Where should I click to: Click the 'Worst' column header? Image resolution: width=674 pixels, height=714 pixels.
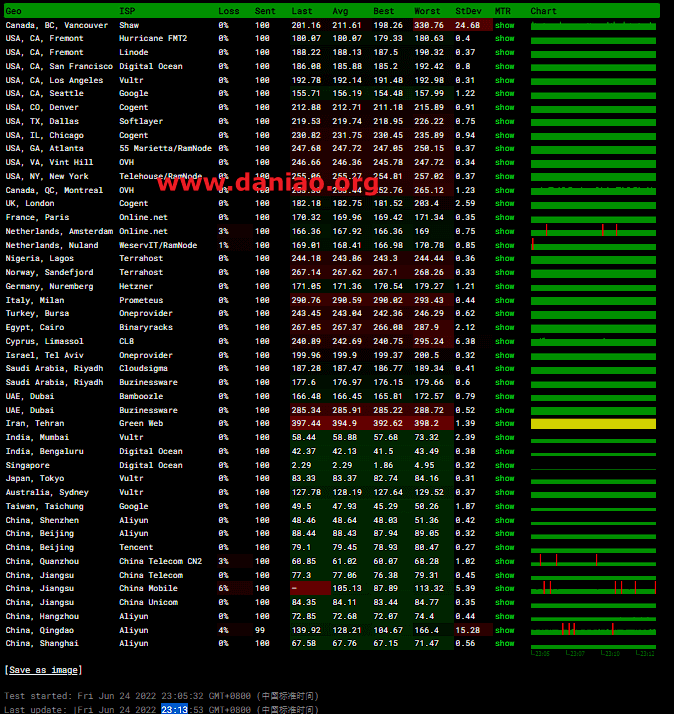click(427, 11)
